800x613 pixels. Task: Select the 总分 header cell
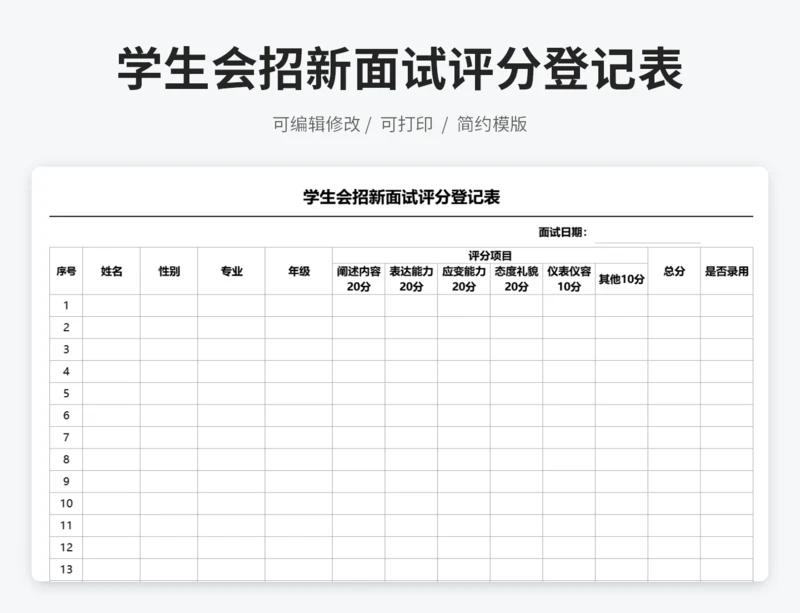[x=674, y=271]
